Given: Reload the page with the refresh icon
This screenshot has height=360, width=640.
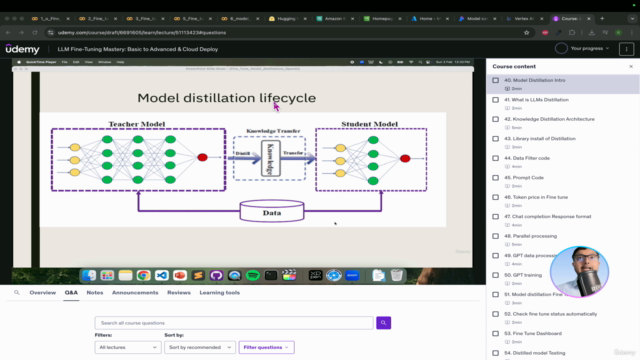Looking at the screenshot, I should pyautogui.click(x=35, y=33).
